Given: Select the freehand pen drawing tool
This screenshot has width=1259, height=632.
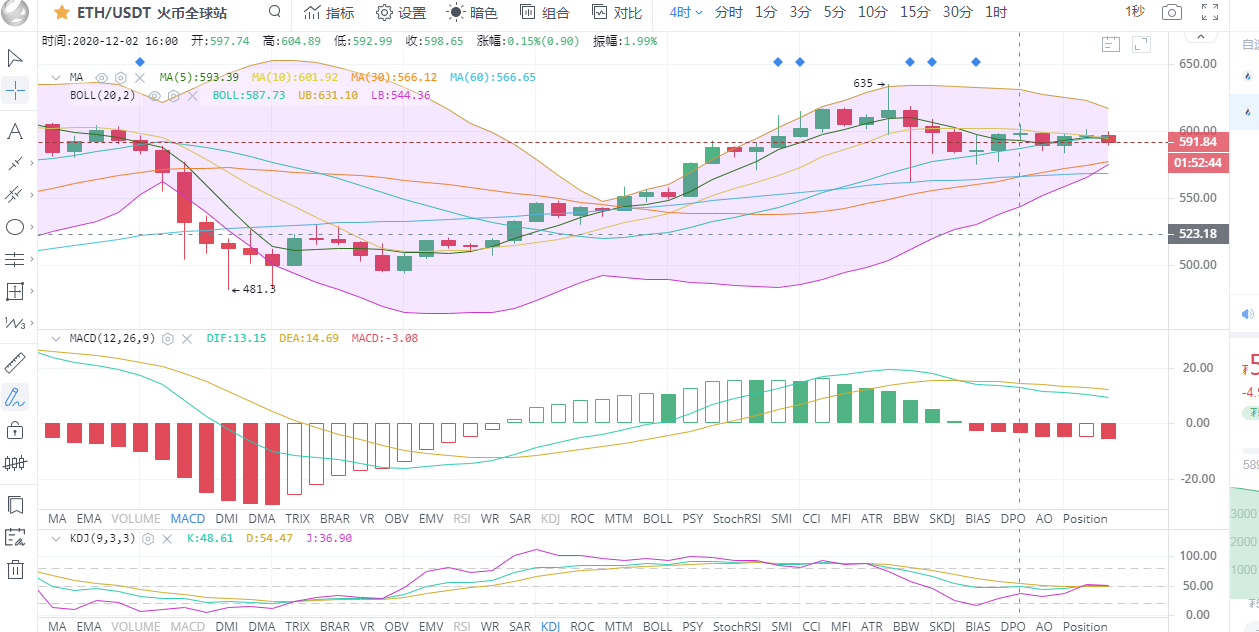Looking at the screenshot, I should [15, 397].
